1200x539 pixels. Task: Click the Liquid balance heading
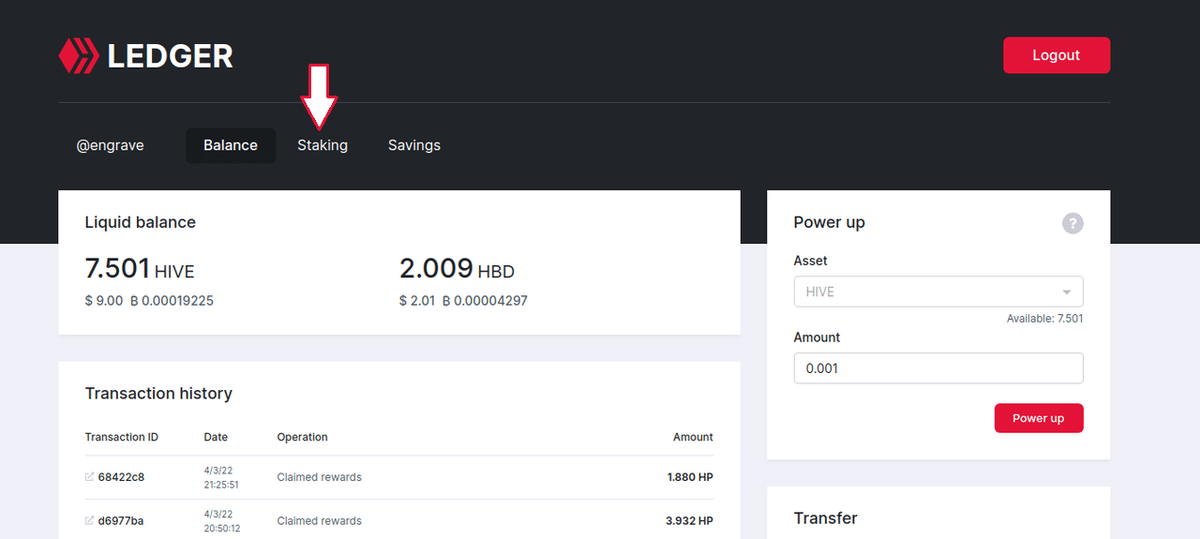tap(140, 222)
